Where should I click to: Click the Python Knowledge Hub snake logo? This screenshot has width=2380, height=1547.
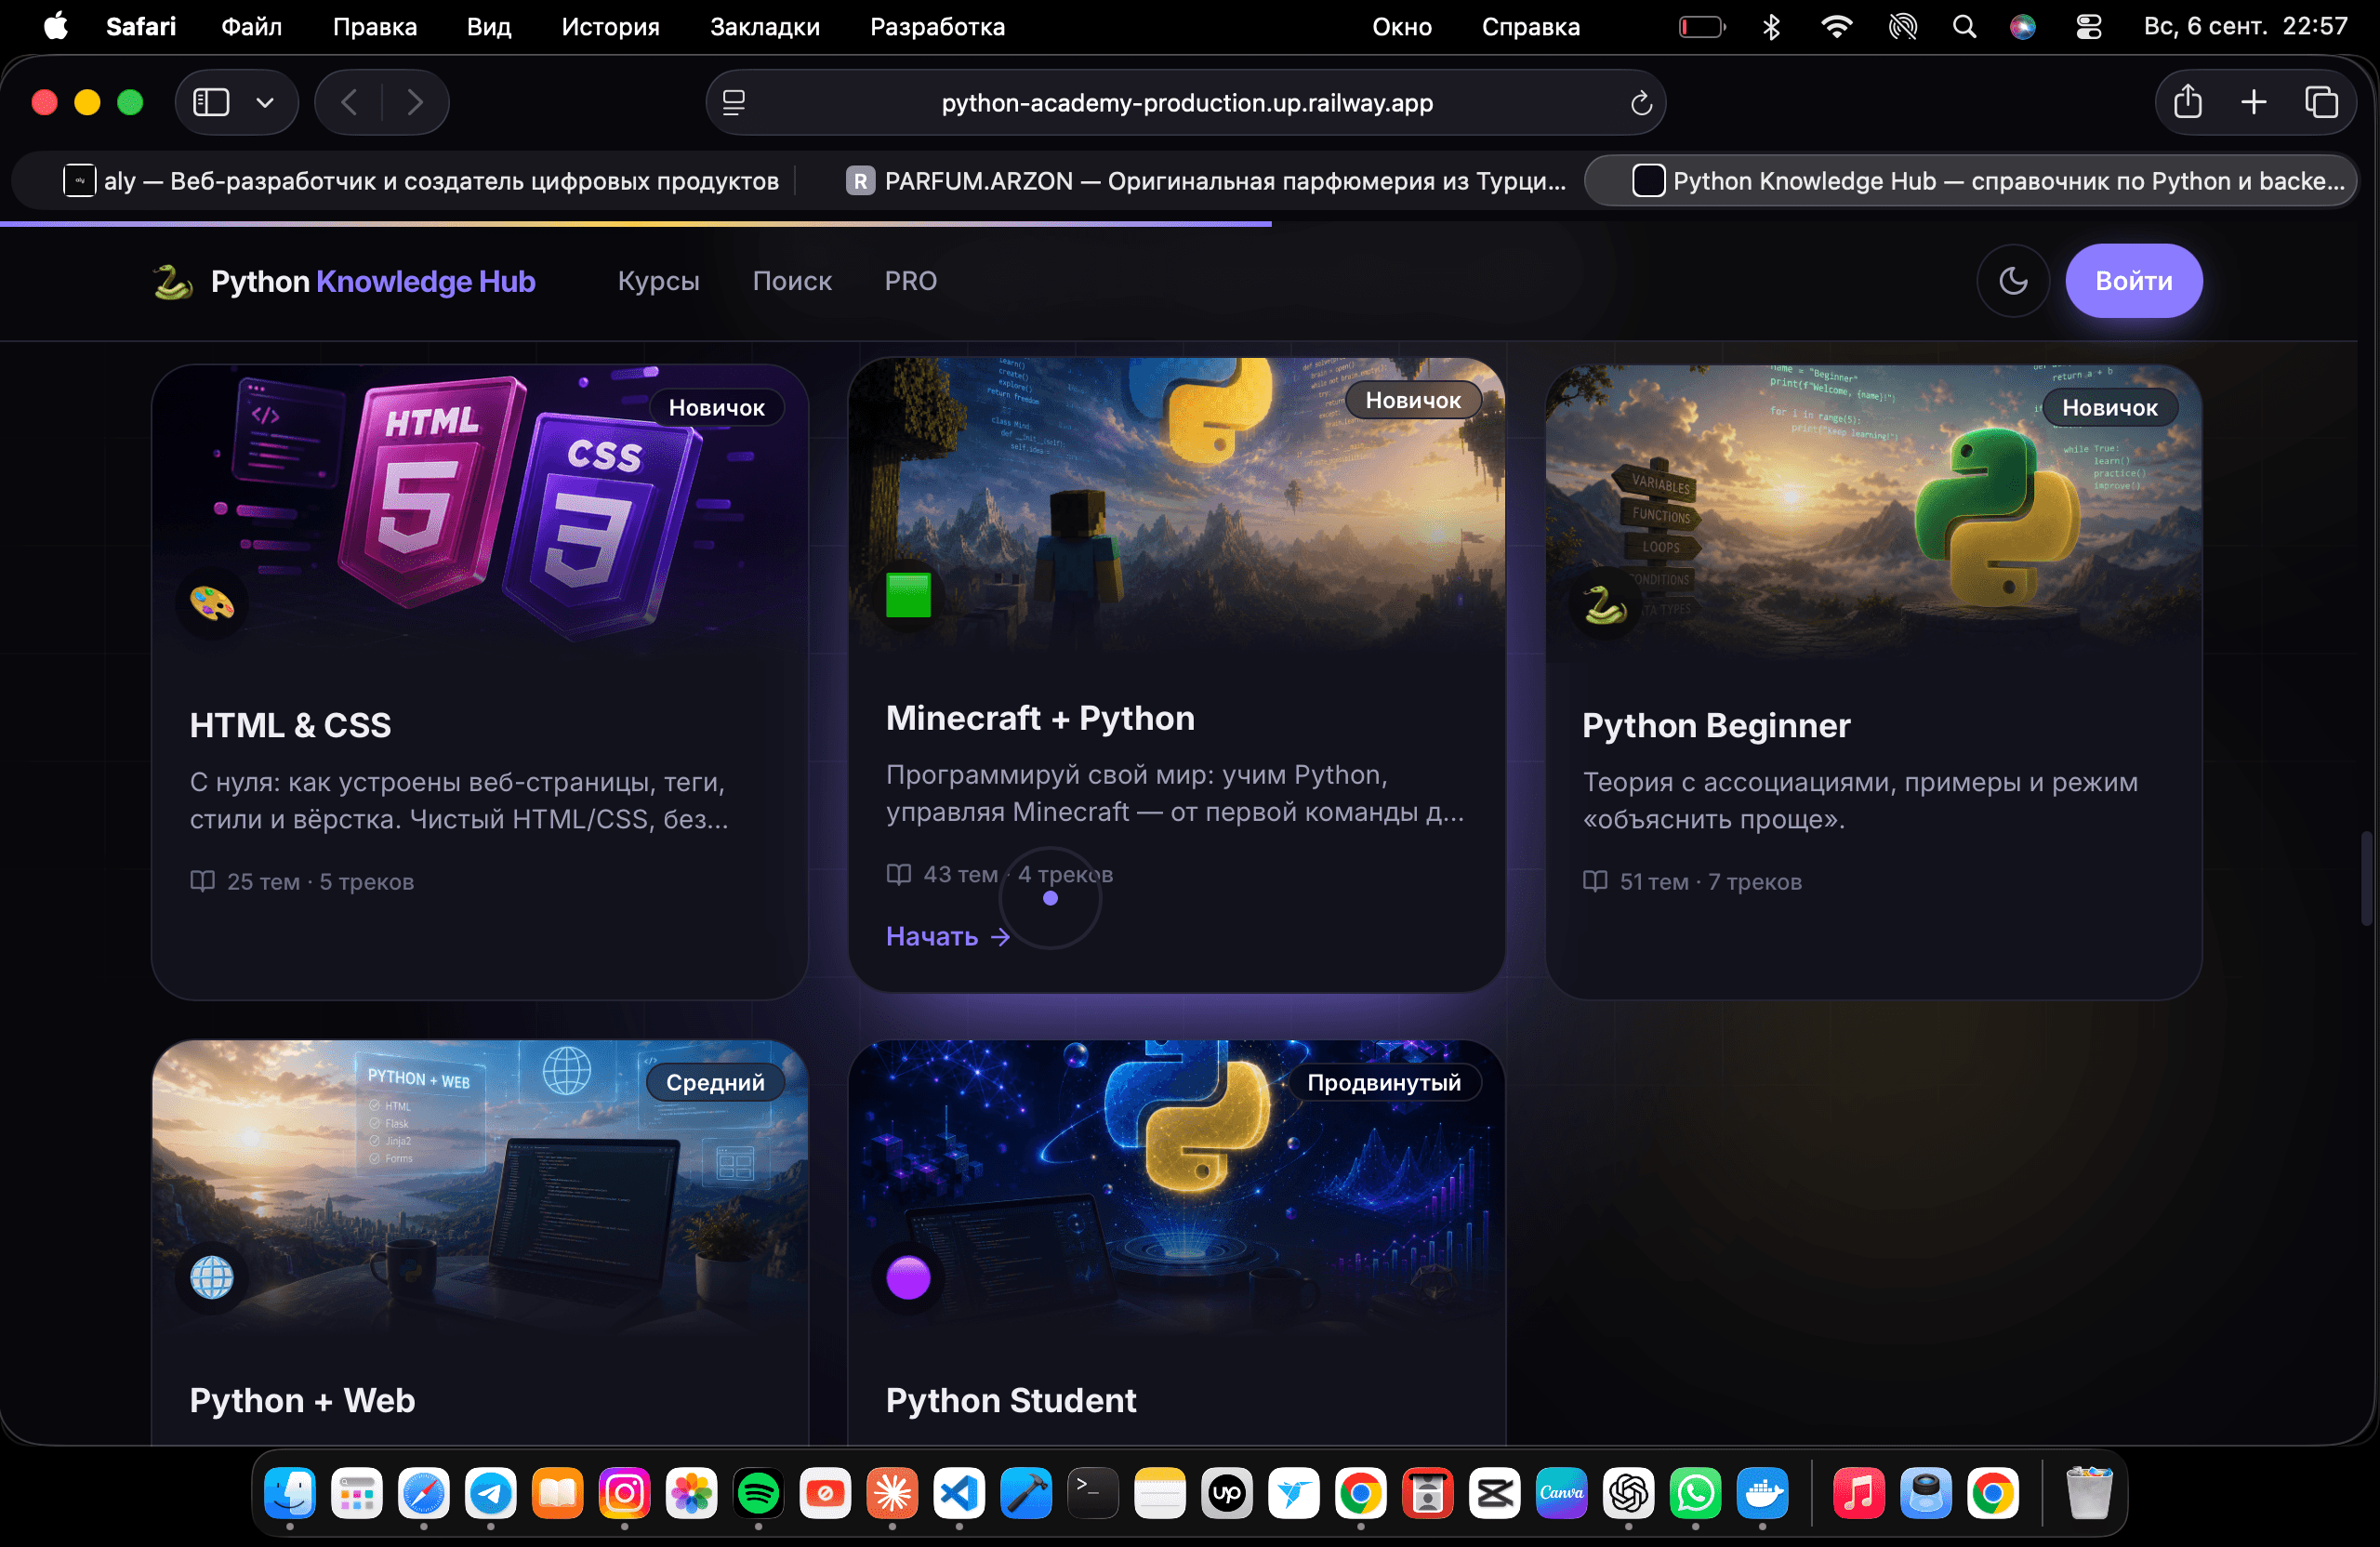click(173, 282)
